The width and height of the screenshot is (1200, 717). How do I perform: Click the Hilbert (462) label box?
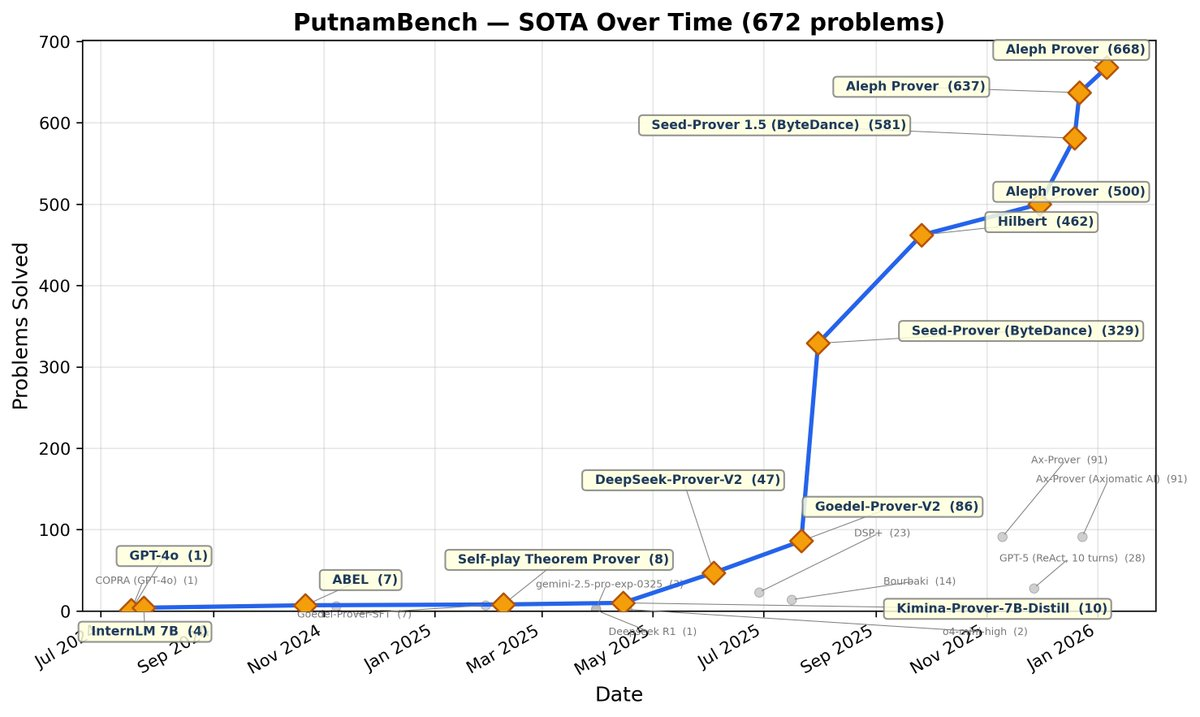pyautogui.click(x=1041, y=222)
